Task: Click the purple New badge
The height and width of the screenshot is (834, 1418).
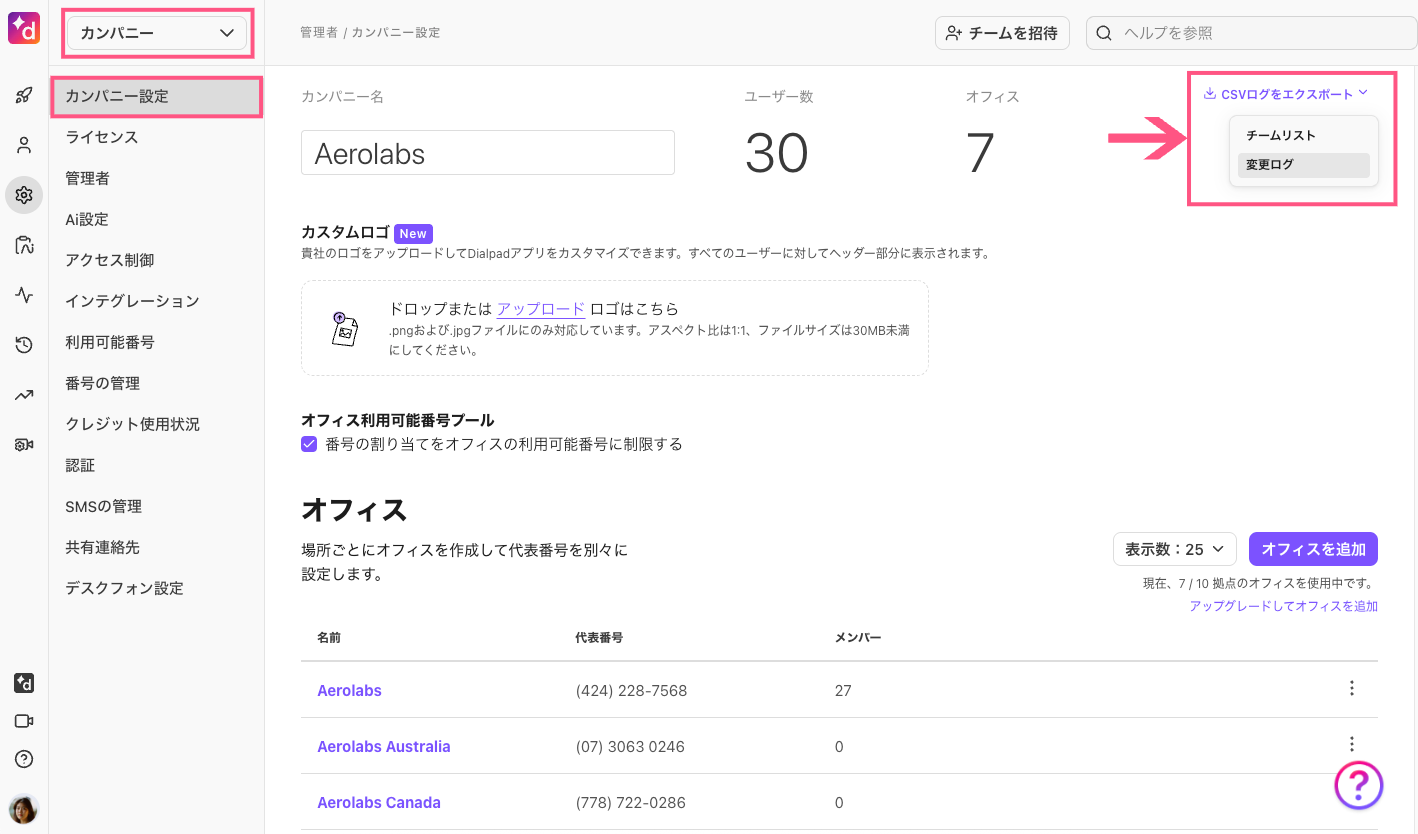Action: [413, 233]
